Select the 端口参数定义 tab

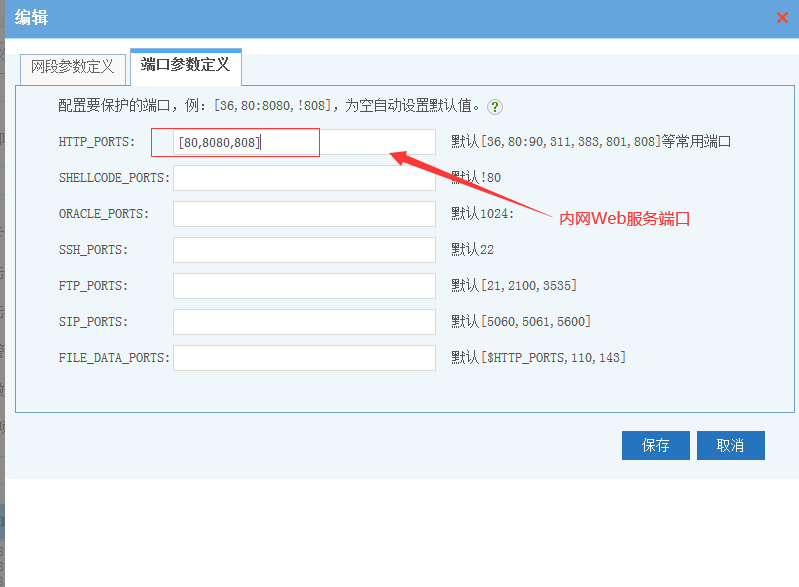click(185, 66)
